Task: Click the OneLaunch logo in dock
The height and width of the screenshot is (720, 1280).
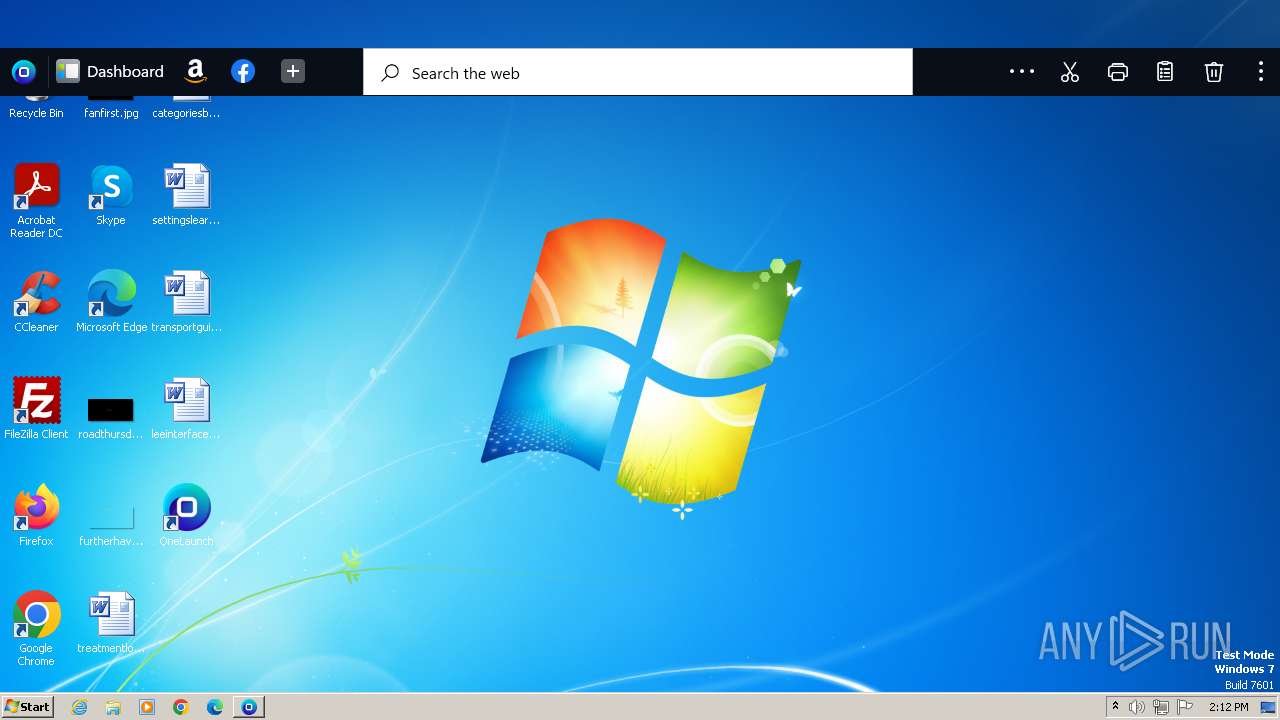Action: 24,71
